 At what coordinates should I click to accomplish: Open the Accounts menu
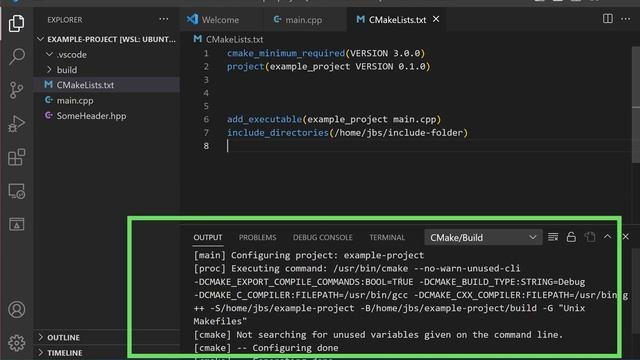(x=16, y=310)
